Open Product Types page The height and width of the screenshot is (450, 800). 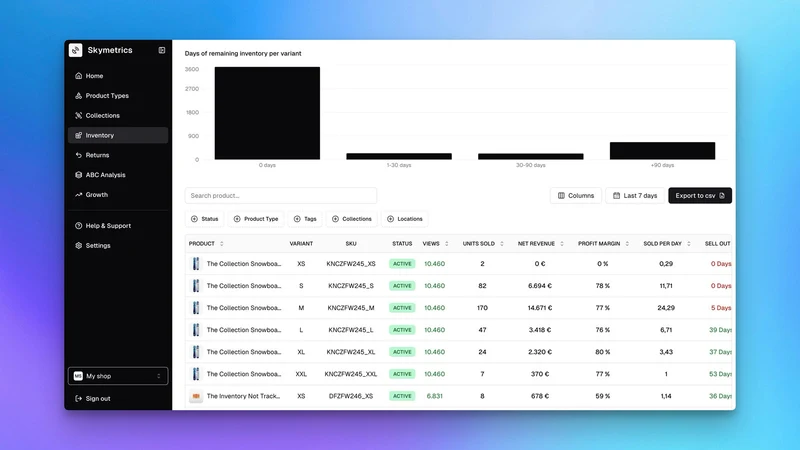tap(118, 95)
